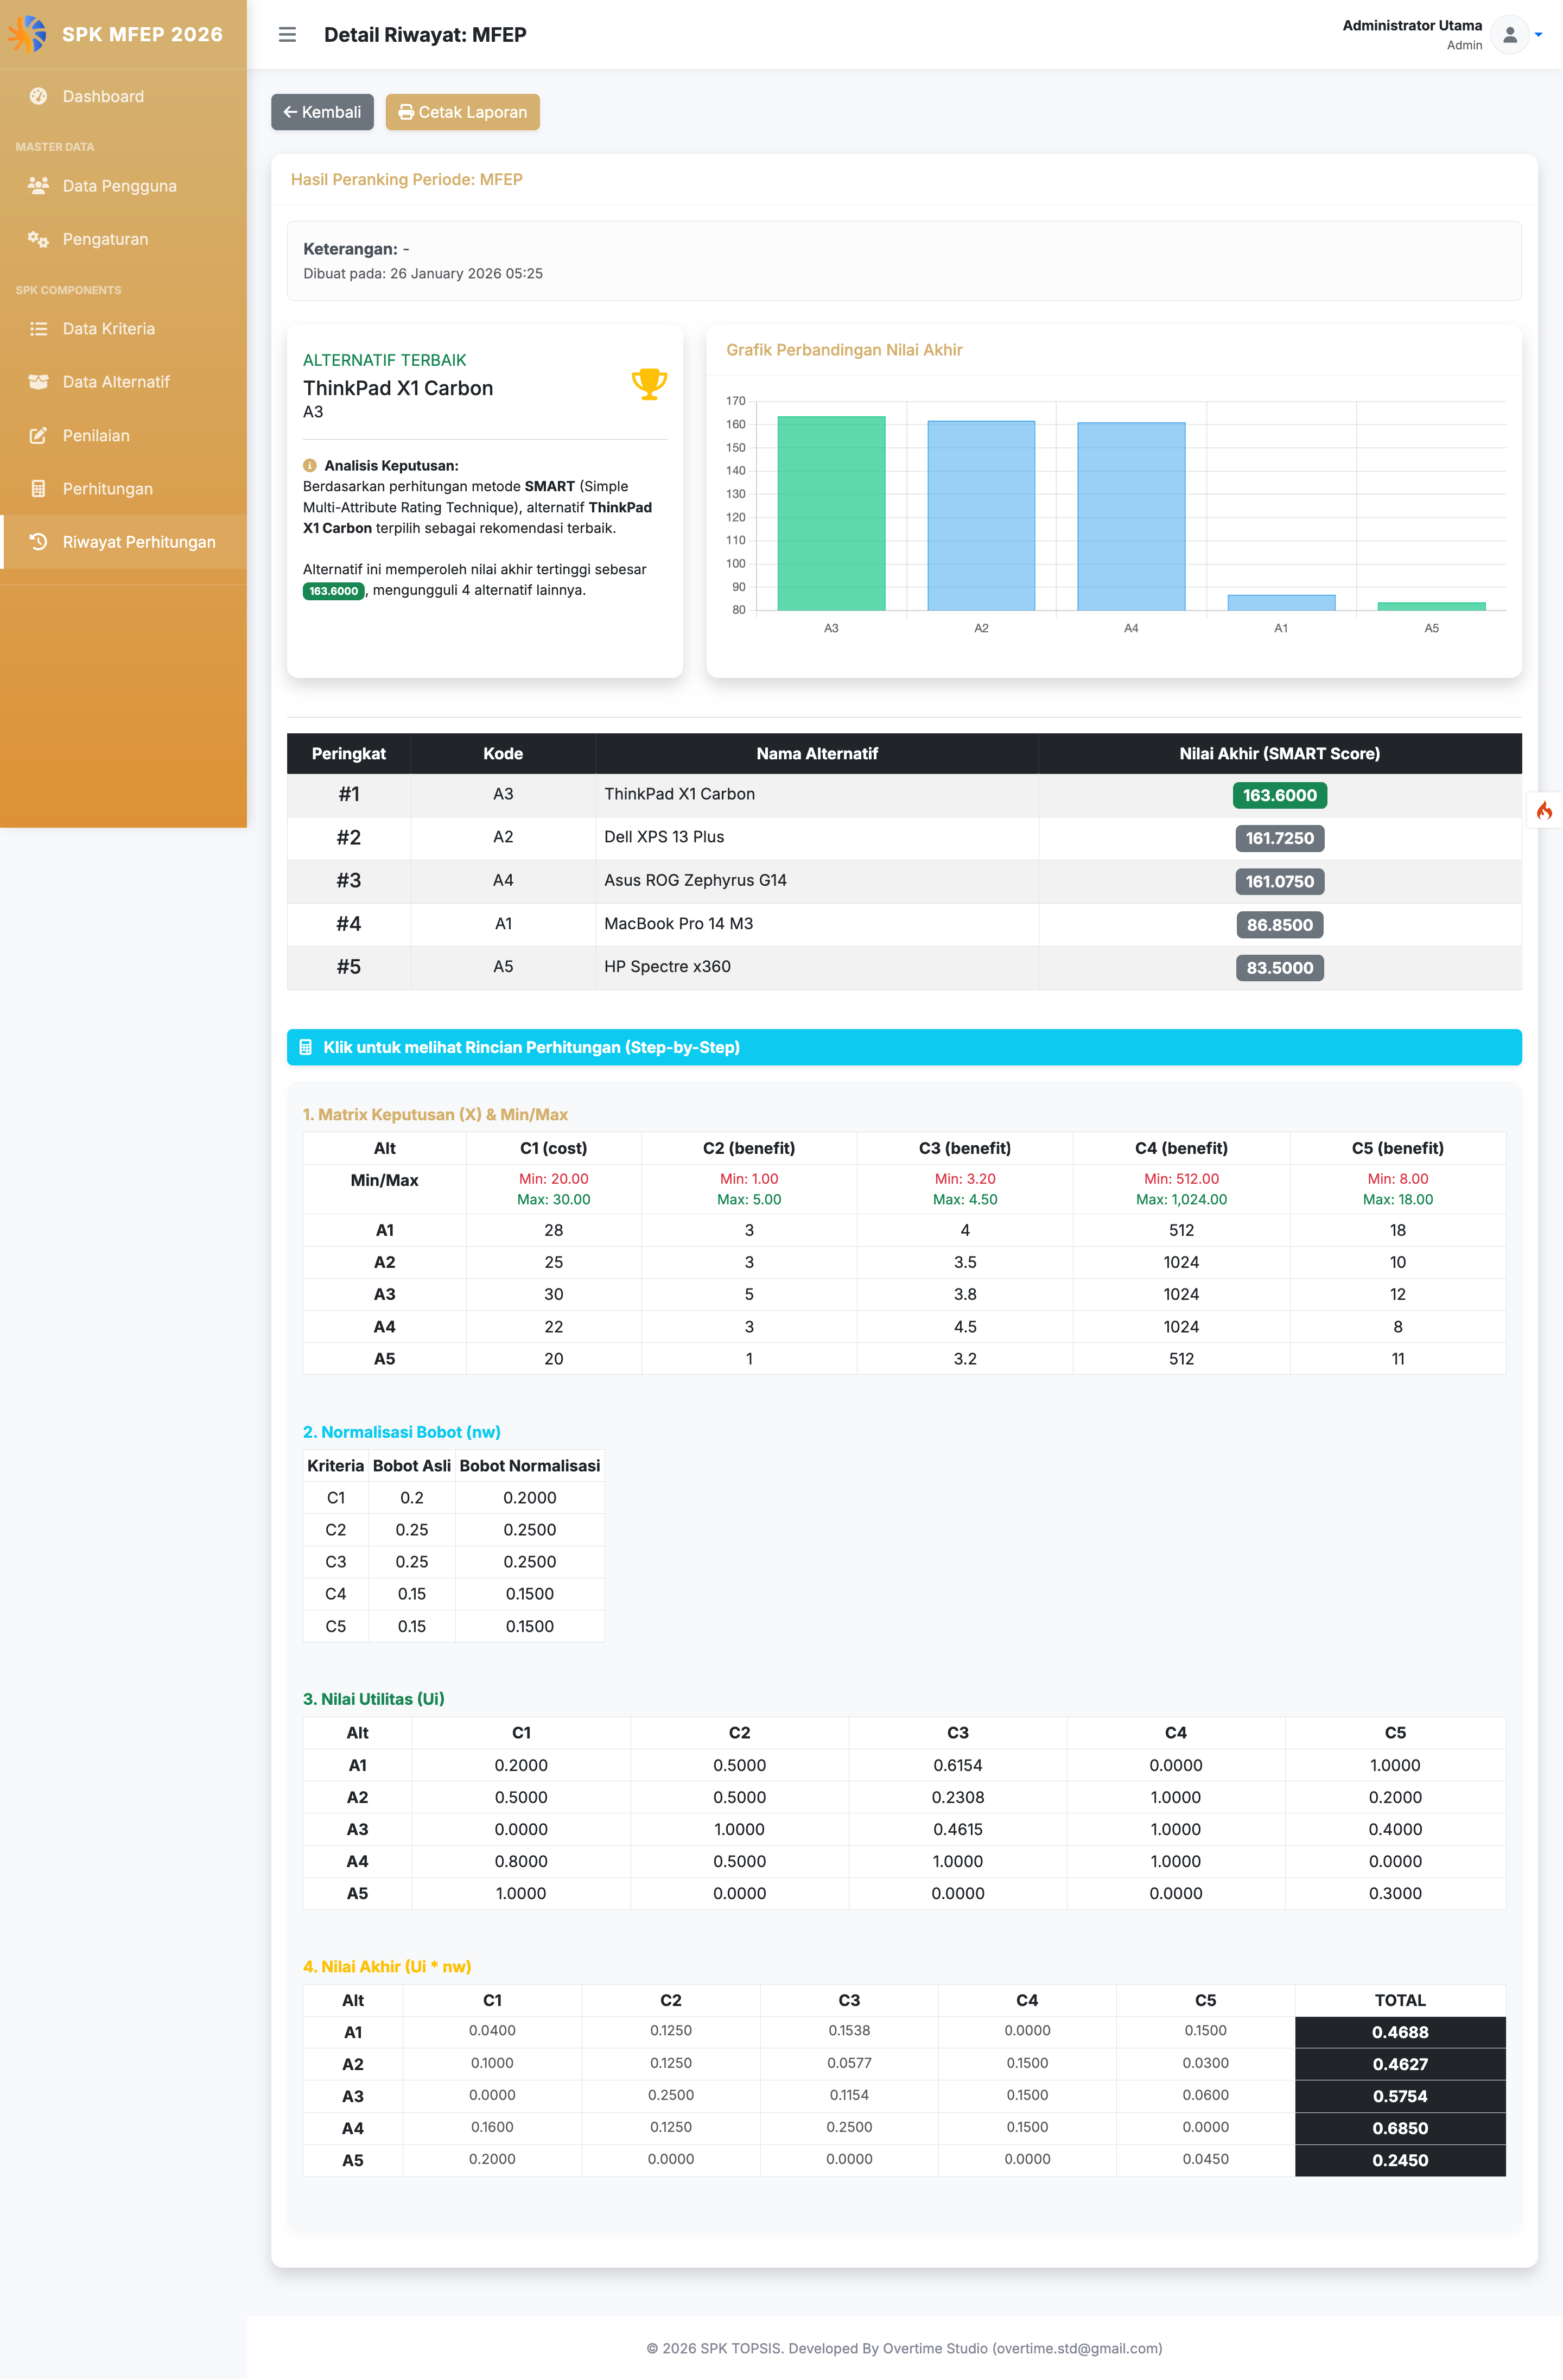Click the calculator icon in the cyan bar
This screenshot has width=1563, height=2380.
pos(306,1047)
